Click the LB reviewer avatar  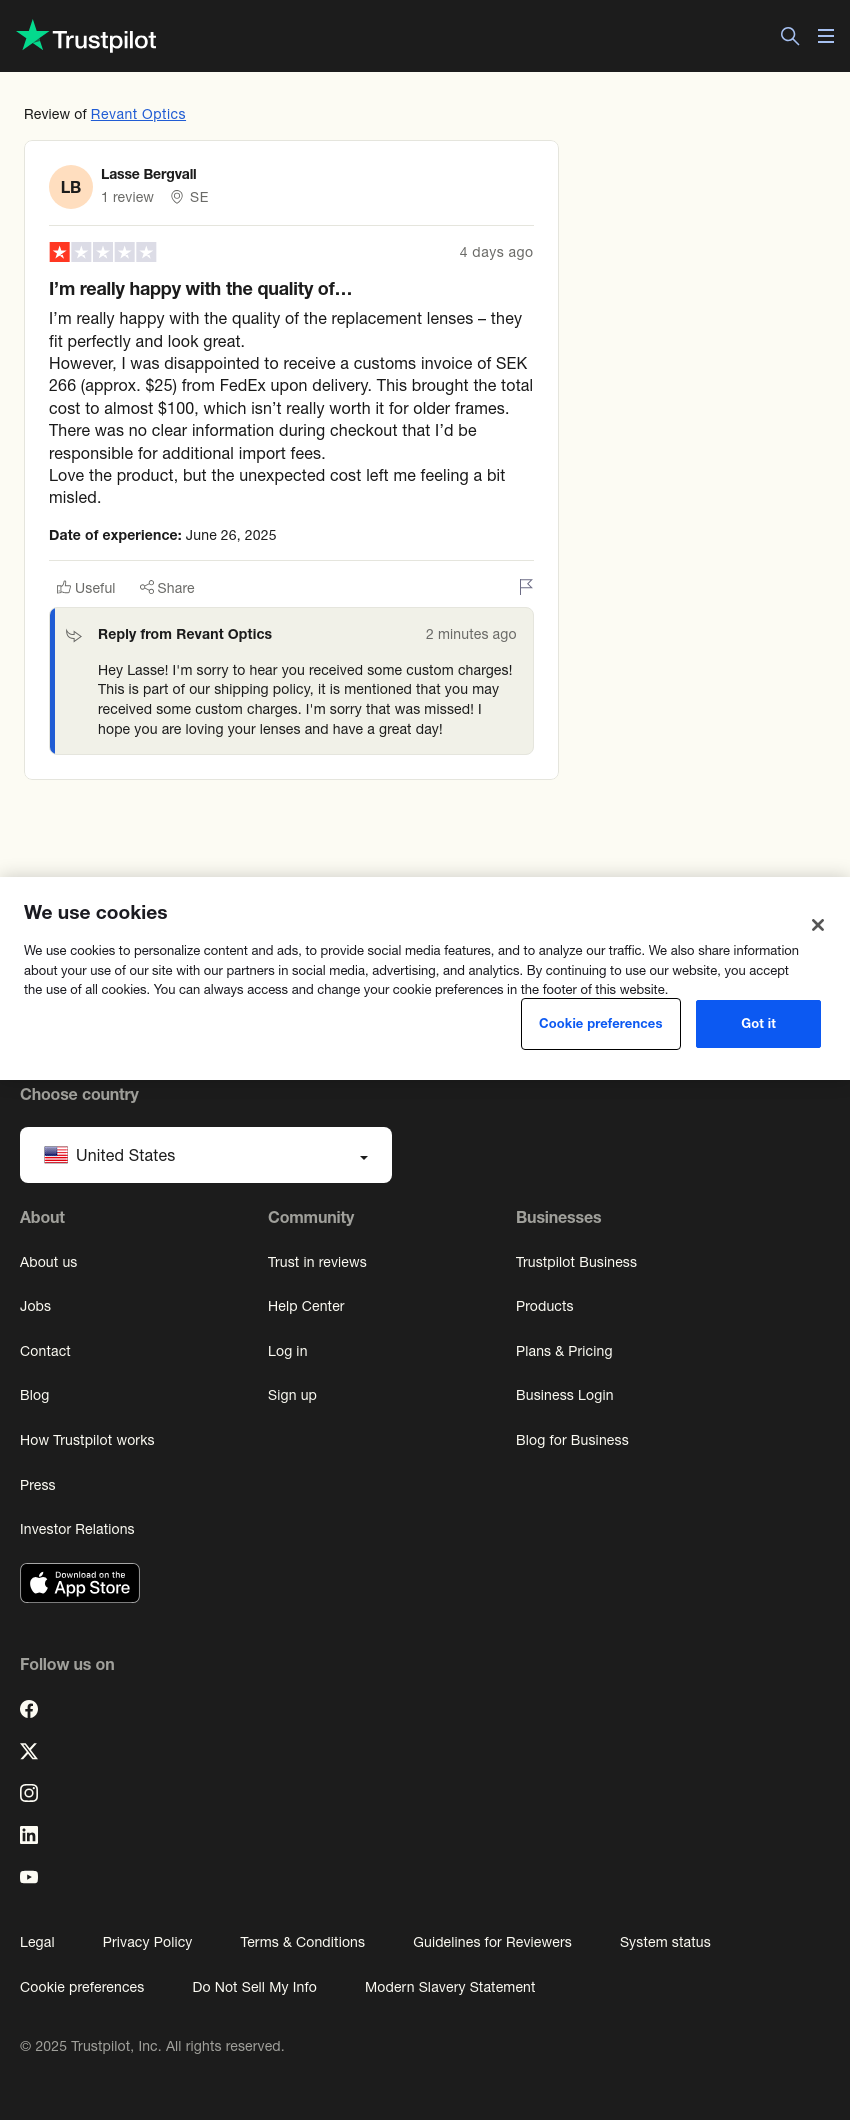71,187
